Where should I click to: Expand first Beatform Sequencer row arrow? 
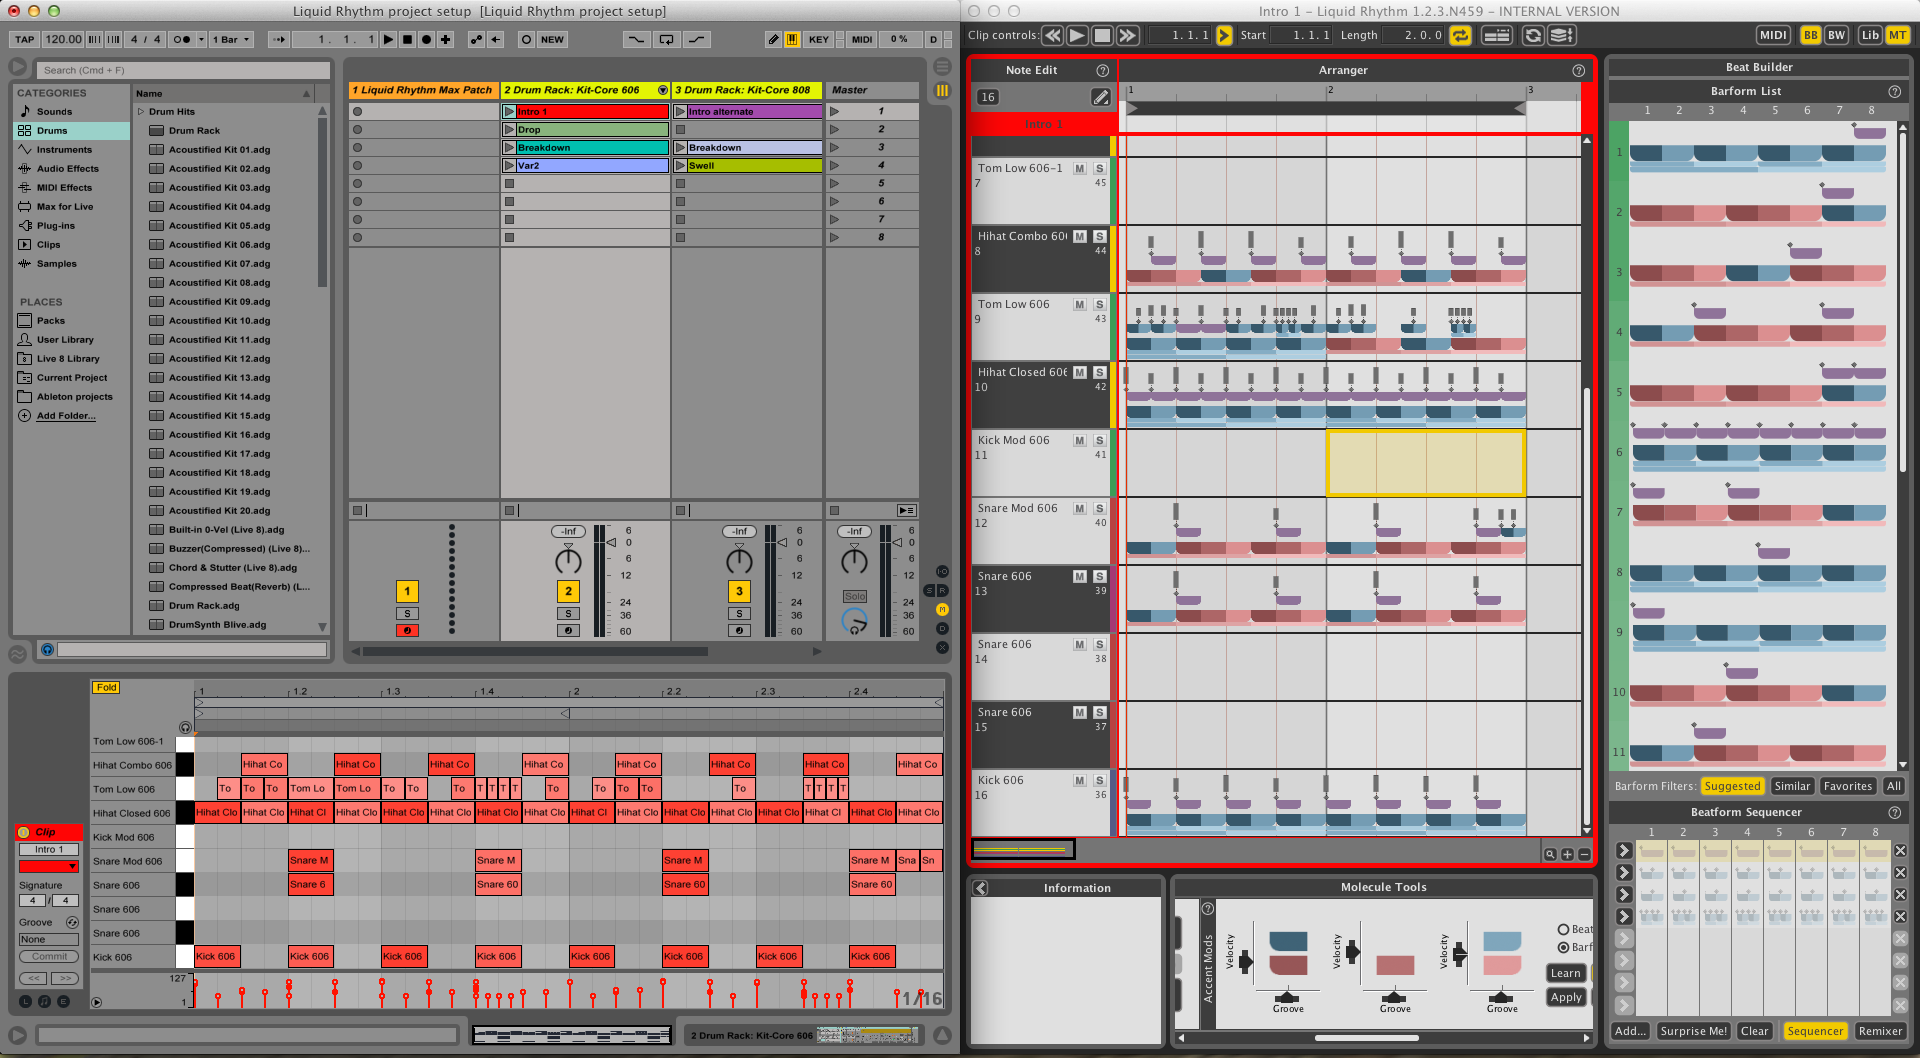[1624, 851]
